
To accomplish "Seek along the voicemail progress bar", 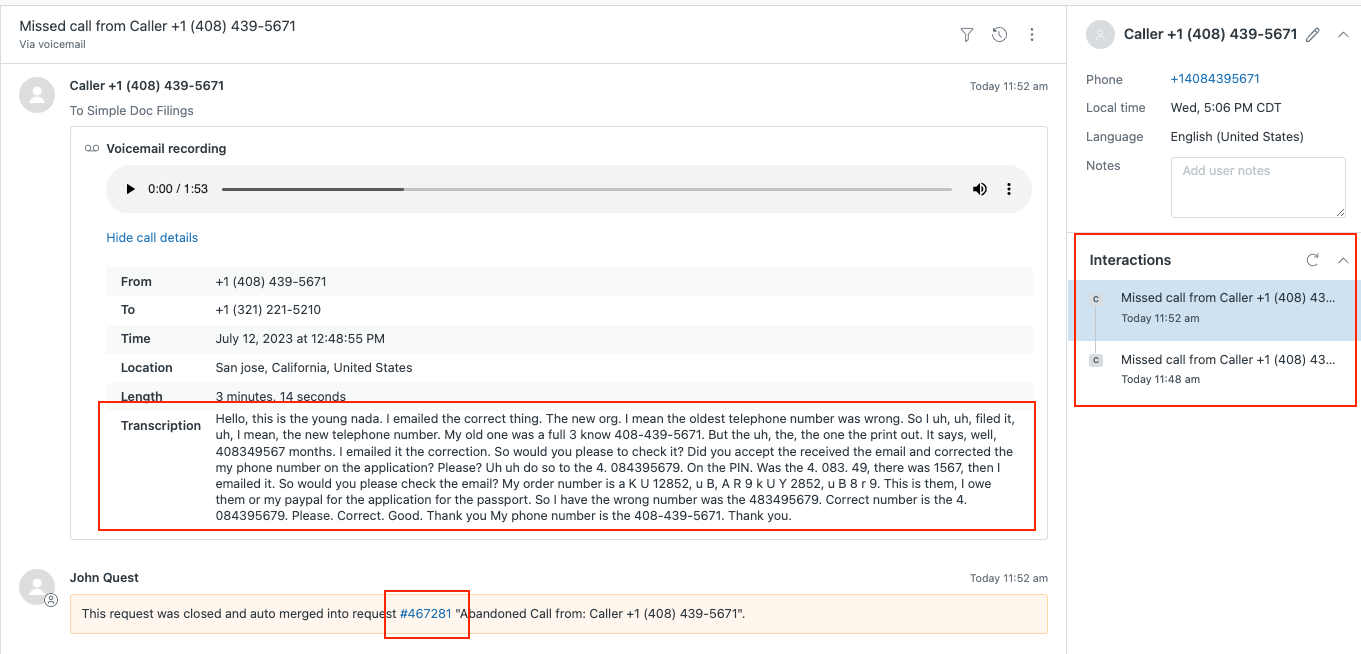I will [587, 189].
